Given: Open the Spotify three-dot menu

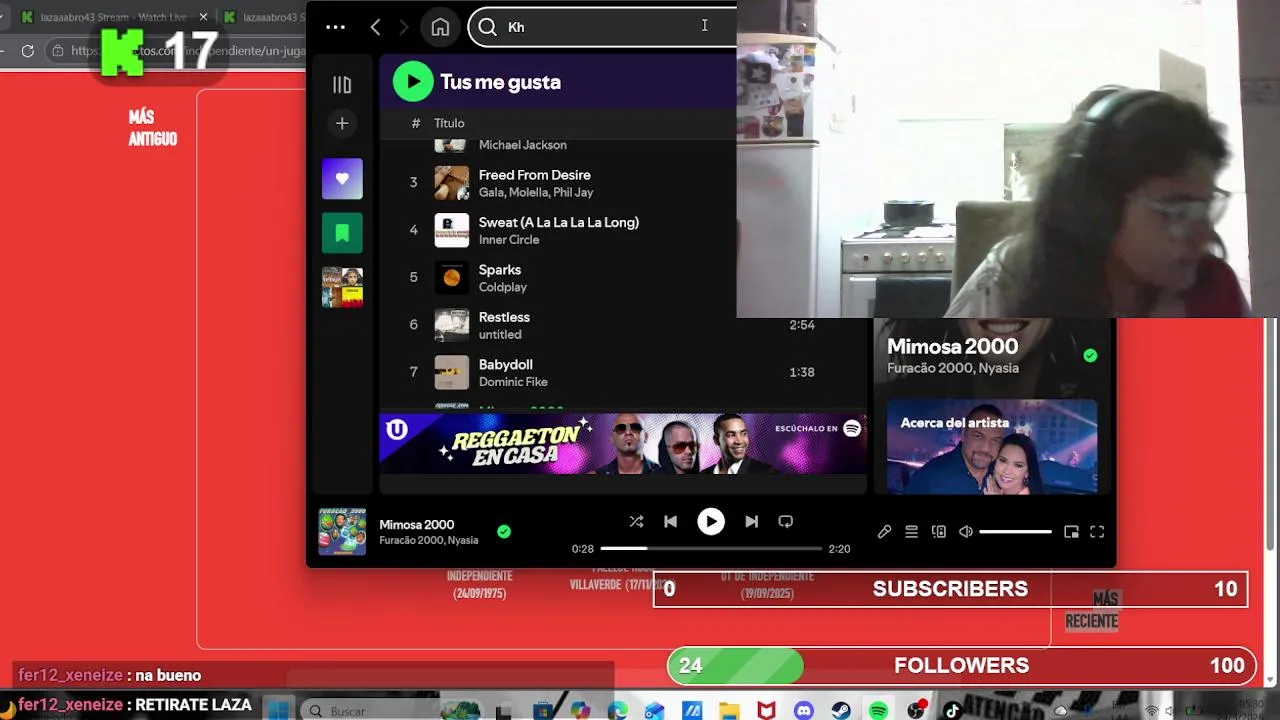Looking at the screenshot, I should [x=335, y=27].
